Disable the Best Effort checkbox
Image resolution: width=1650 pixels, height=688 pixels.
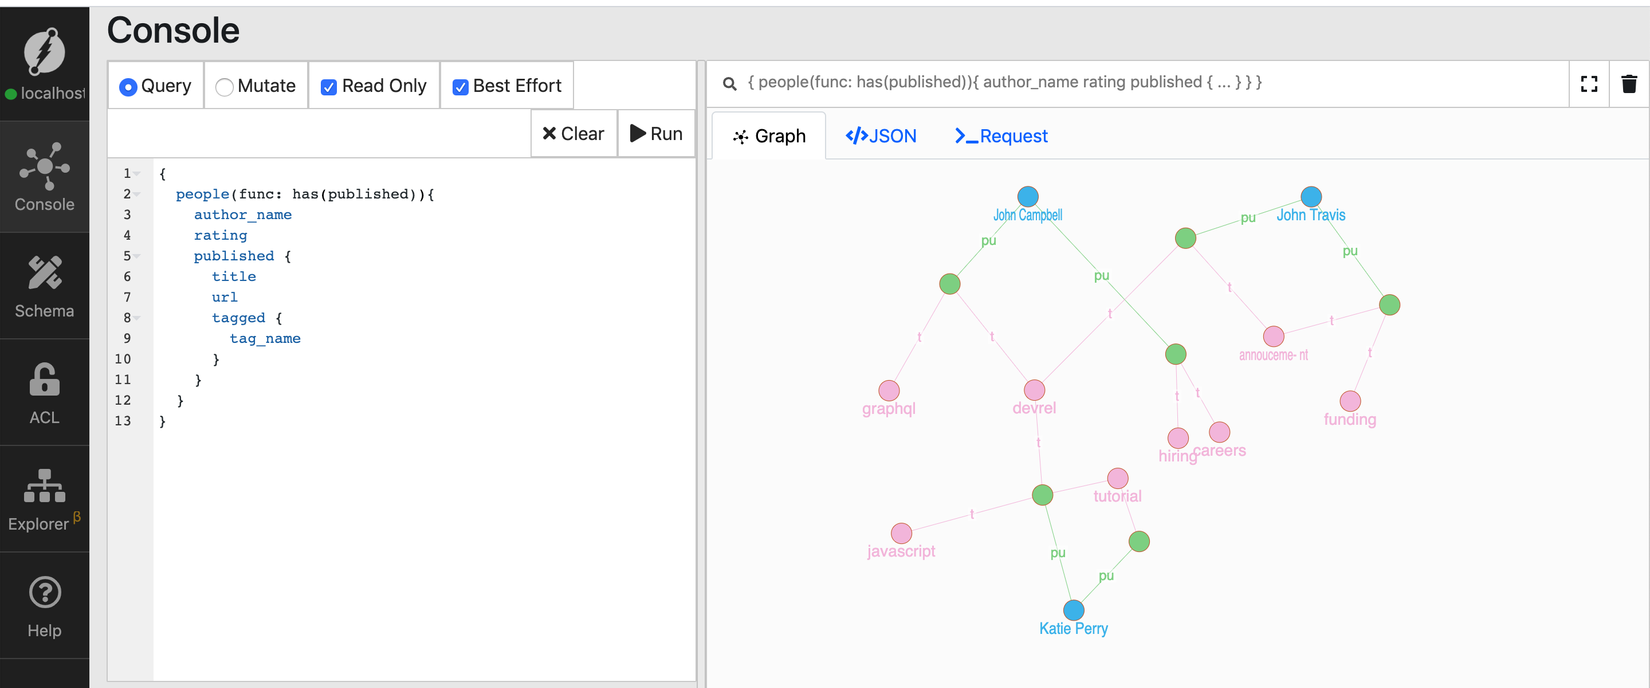click(x=460, y=87)
